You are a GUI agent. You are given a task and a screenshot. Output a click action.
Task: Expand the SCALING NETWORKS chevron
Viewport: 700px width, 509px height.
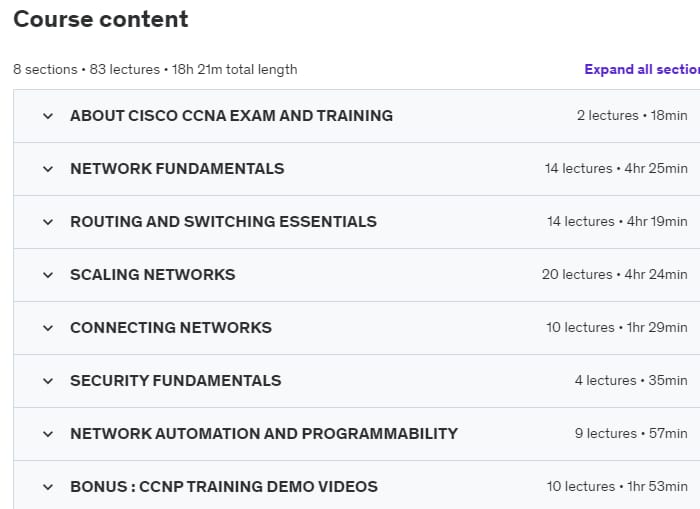point(48,275)
